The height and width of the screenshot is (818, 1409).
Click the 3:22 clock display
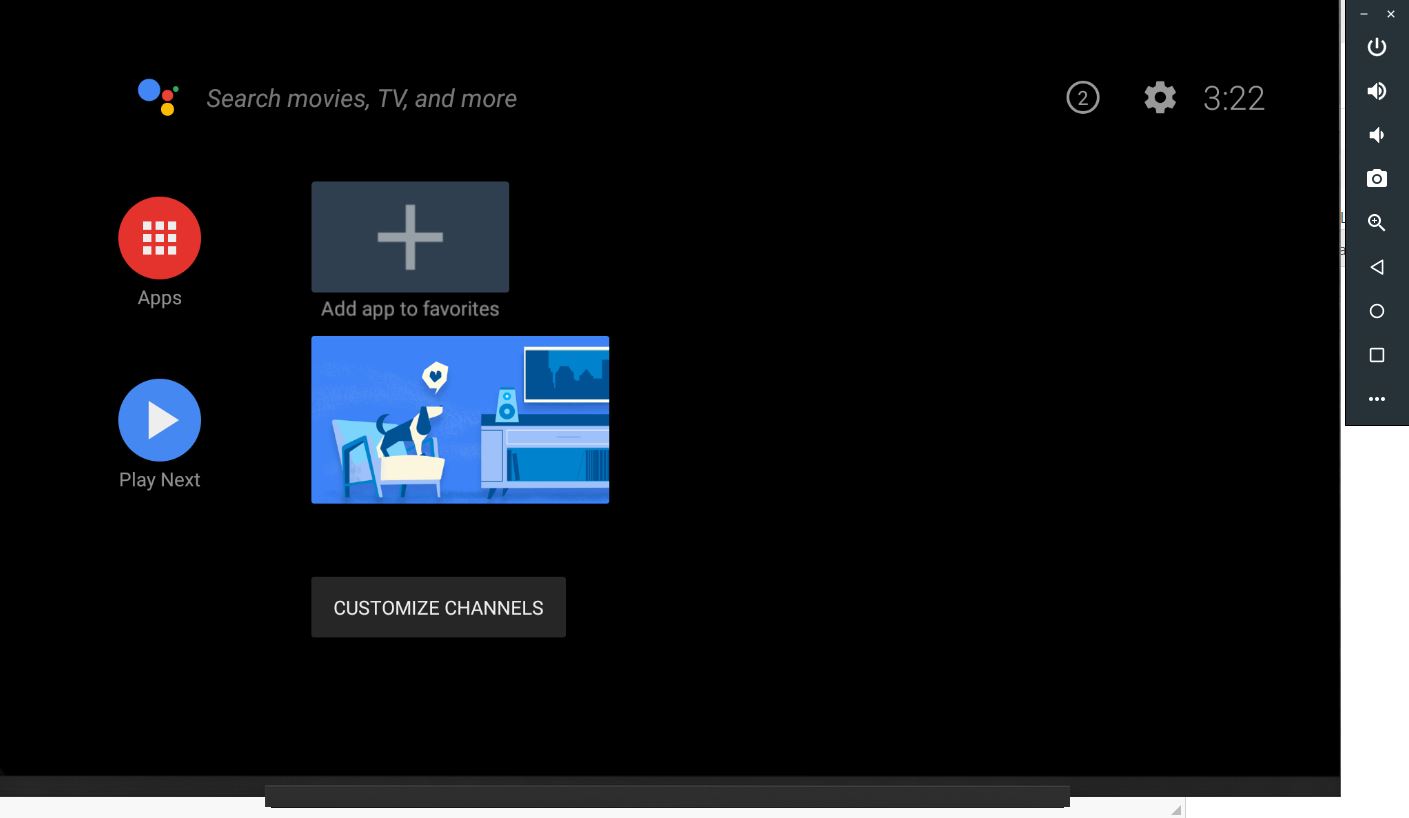click(x=1233, y=98)
